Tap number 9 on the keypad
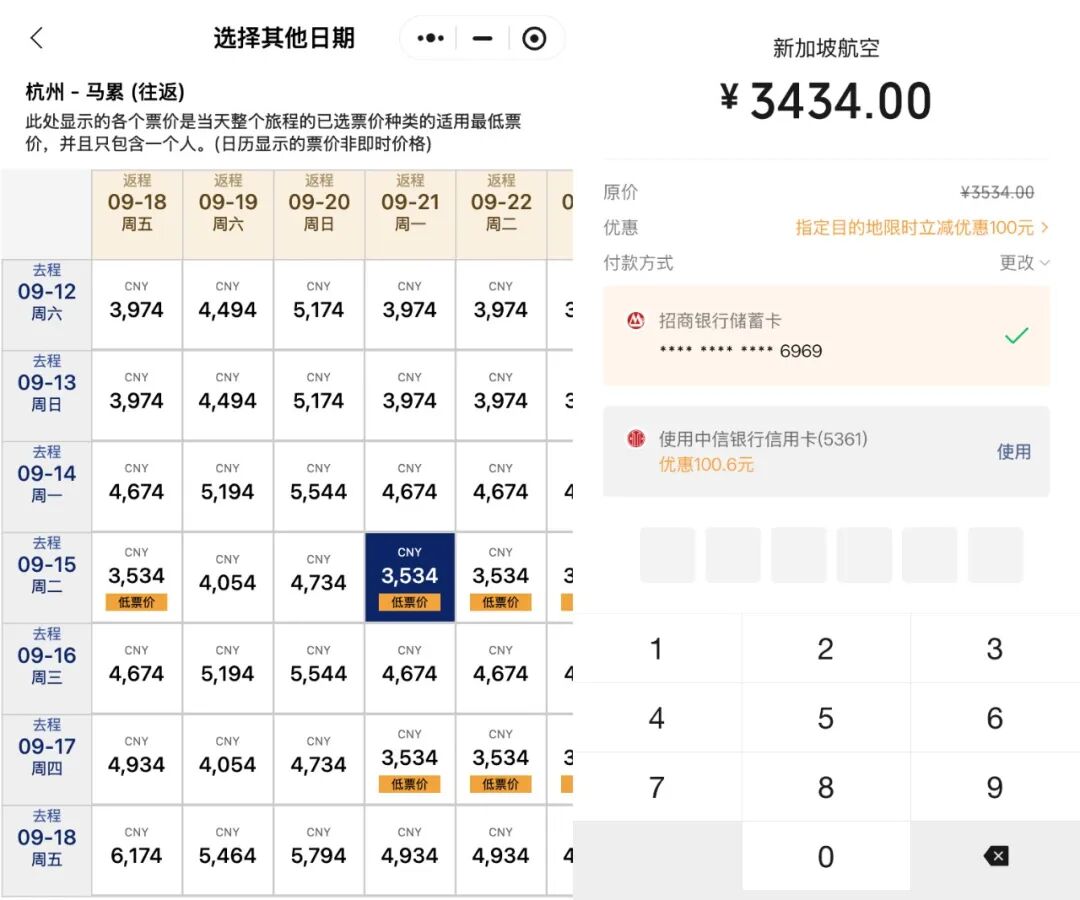This screenshot has height=900, width=1080. point(995,787)
